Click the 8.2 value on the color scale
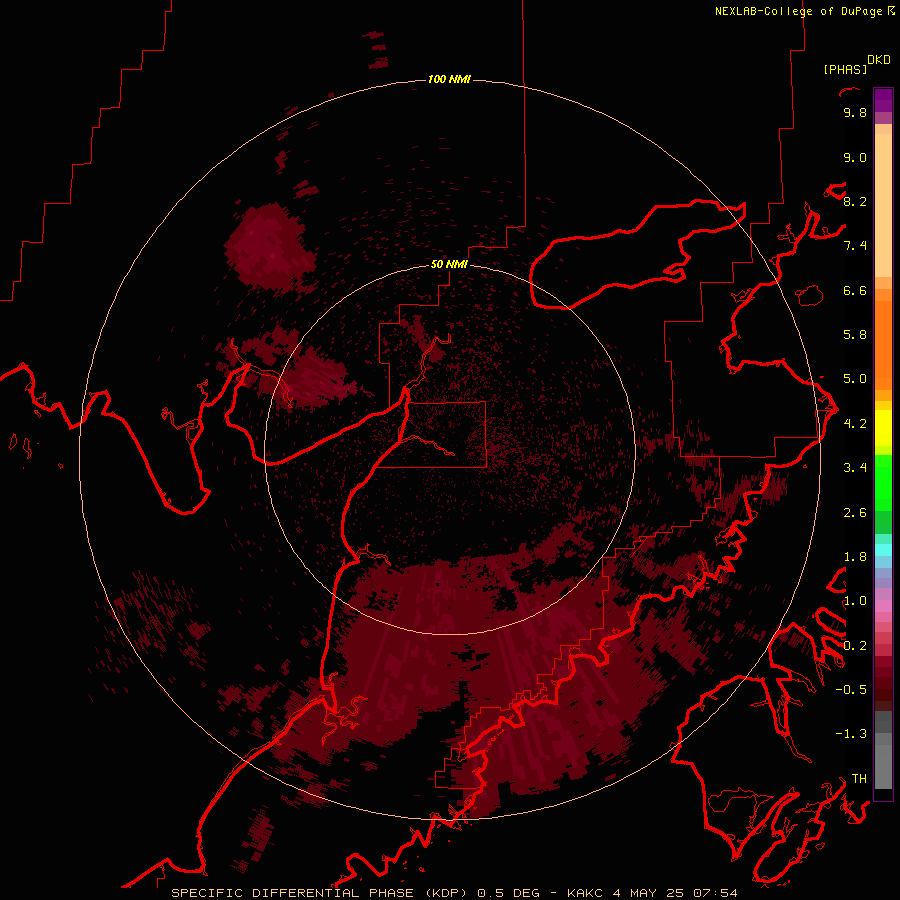This screenshot has width=900, height=900. click(x=855, y=201)
